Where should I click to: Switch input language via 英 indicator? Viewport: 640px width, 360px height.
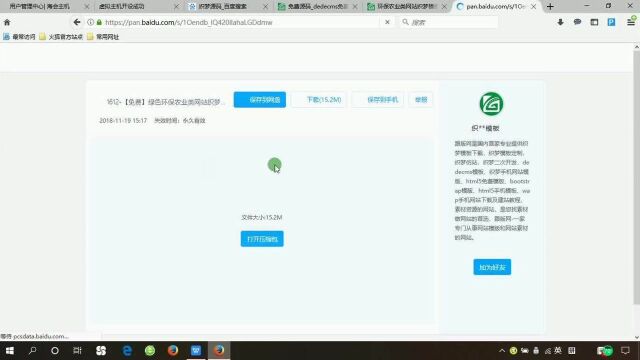point(558,351)
